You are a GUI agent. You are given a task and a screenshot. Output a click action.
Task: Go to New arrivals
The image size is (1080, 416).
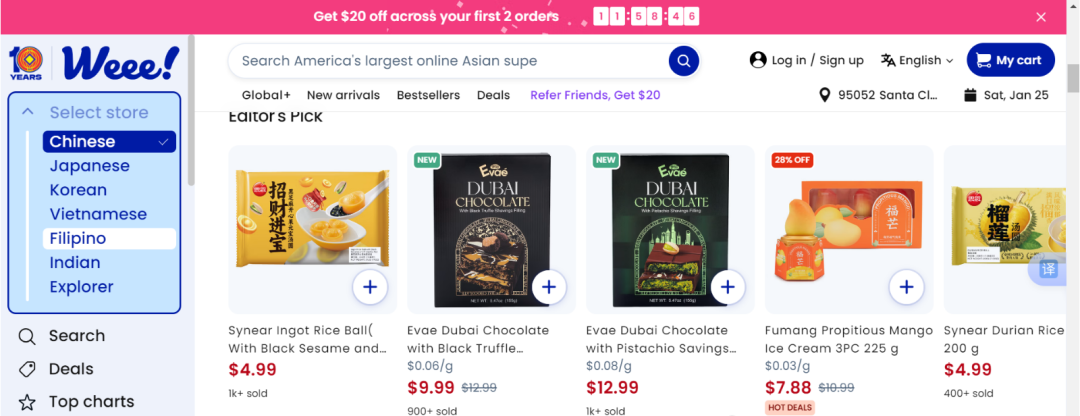(343, 95)
